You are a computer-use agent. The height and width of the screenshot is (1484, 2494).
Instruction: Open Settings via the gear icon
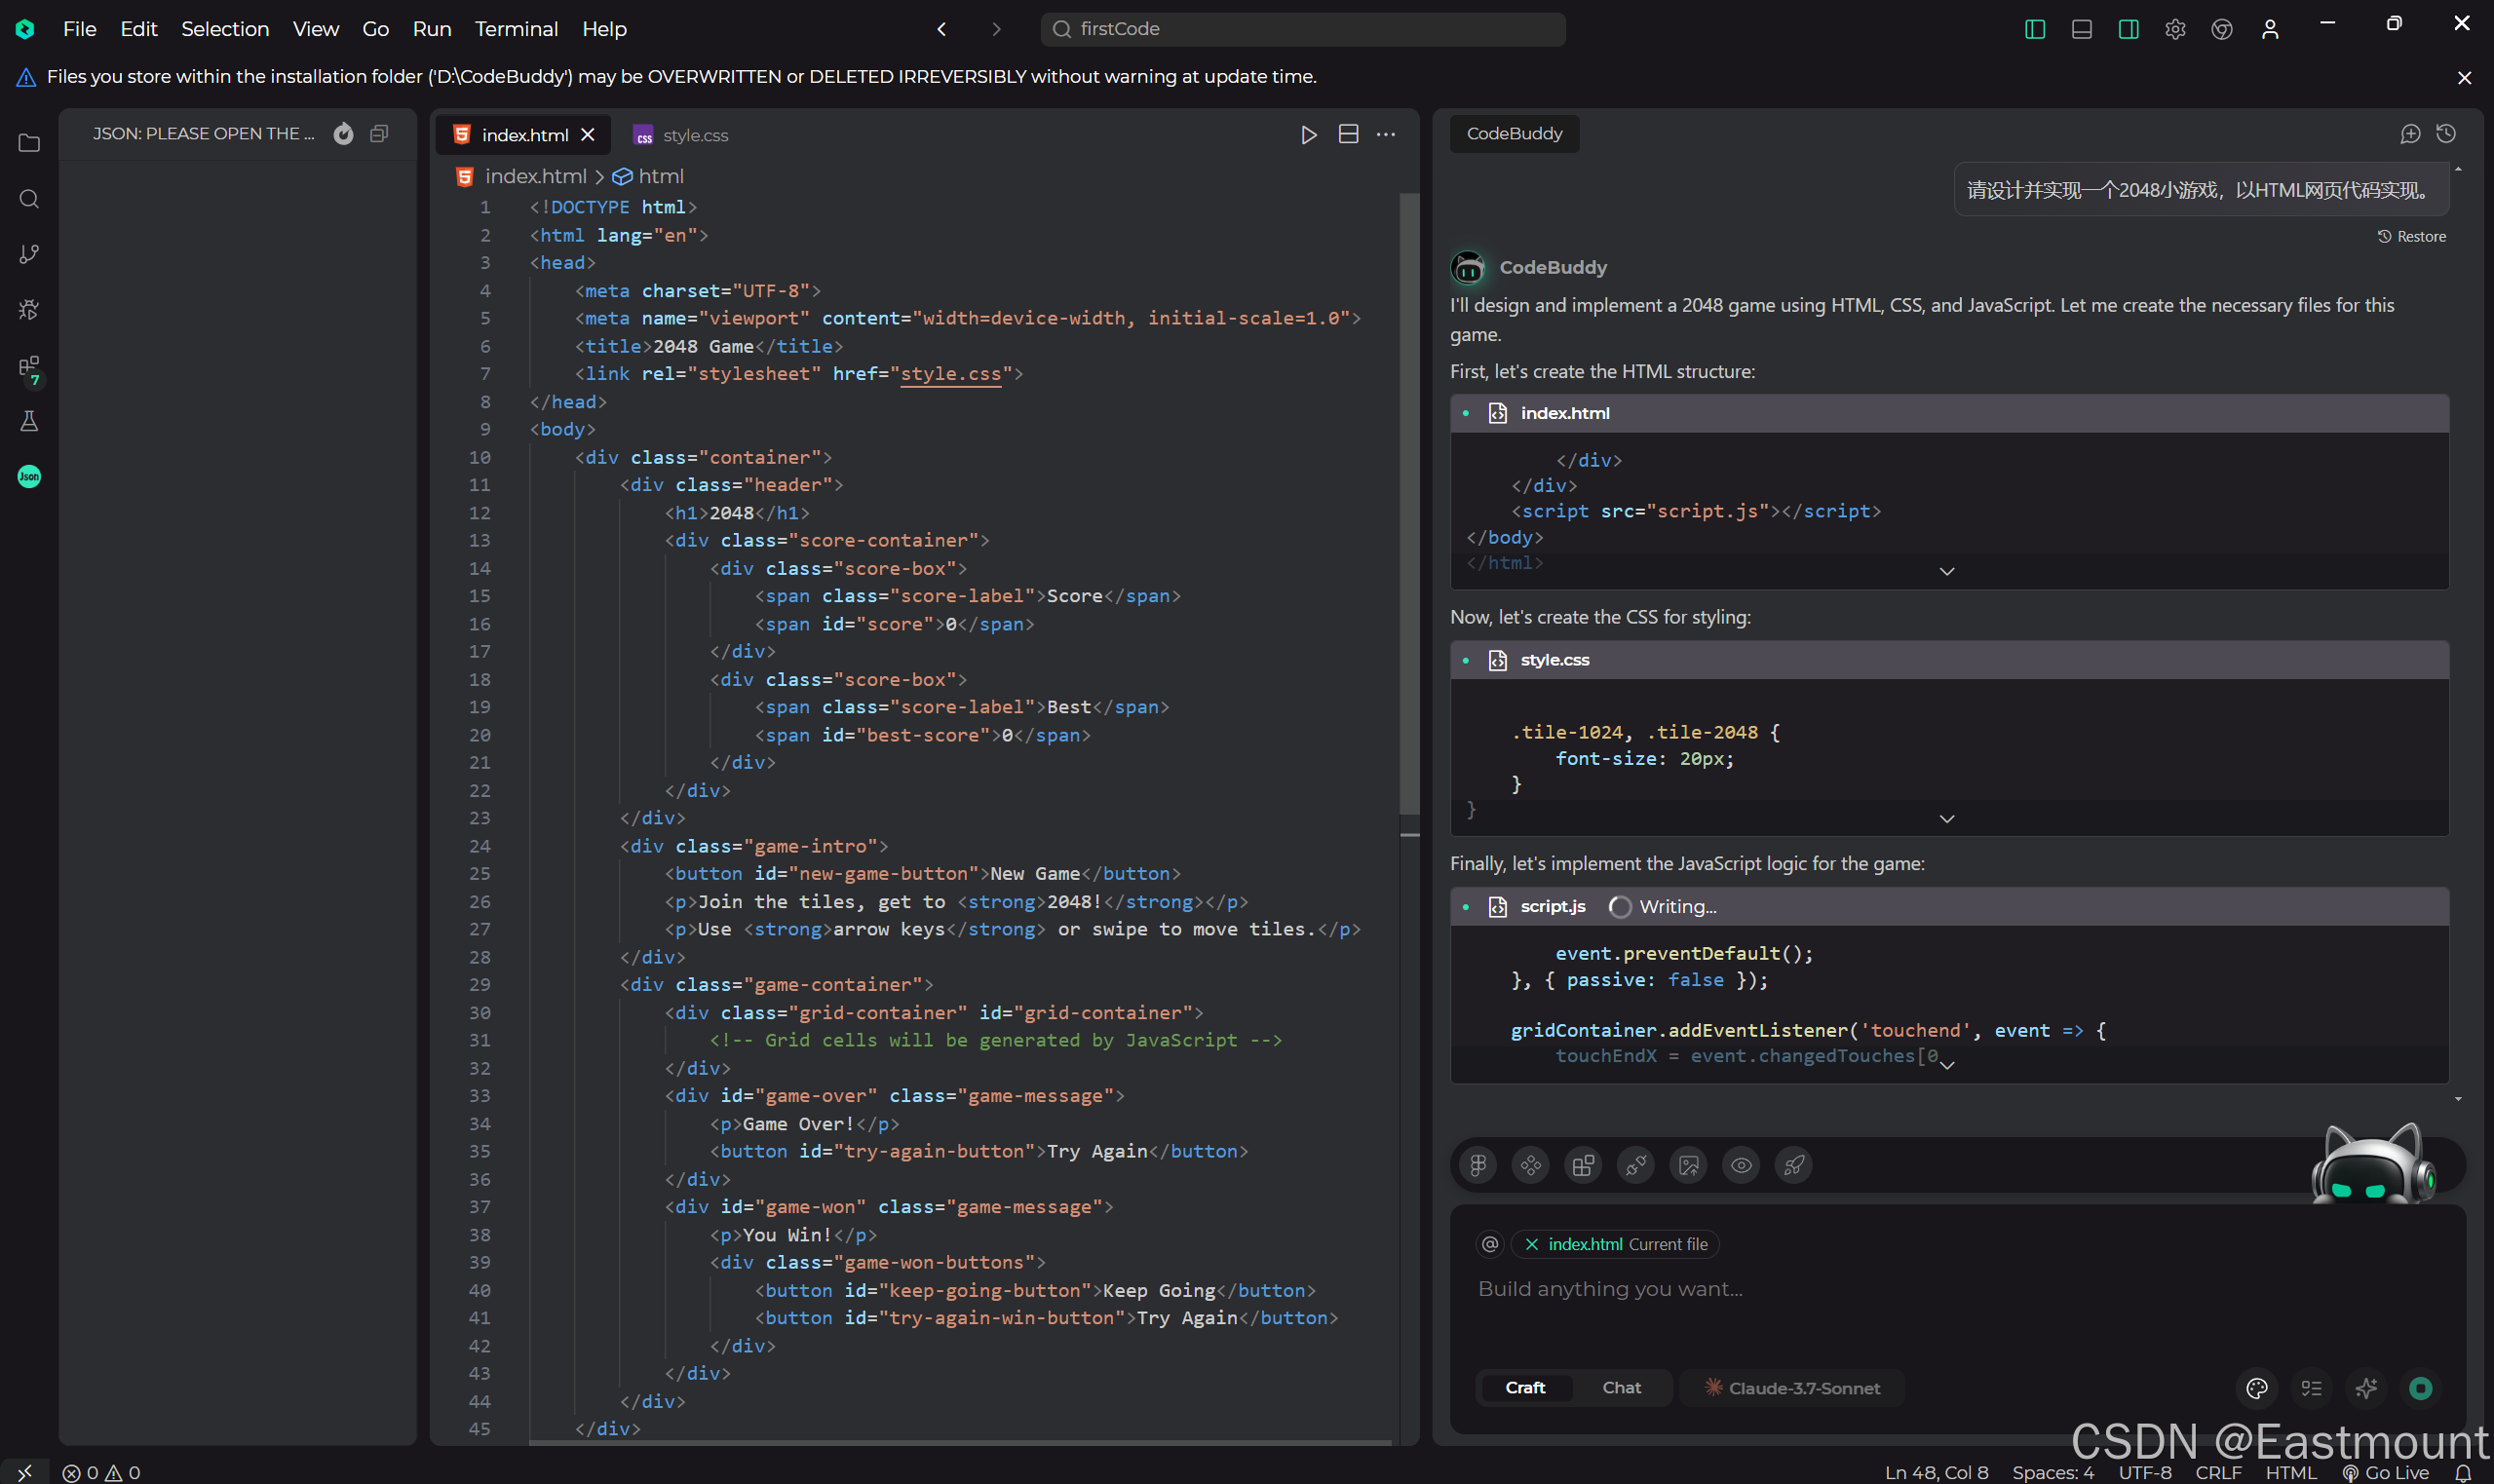2174,29
